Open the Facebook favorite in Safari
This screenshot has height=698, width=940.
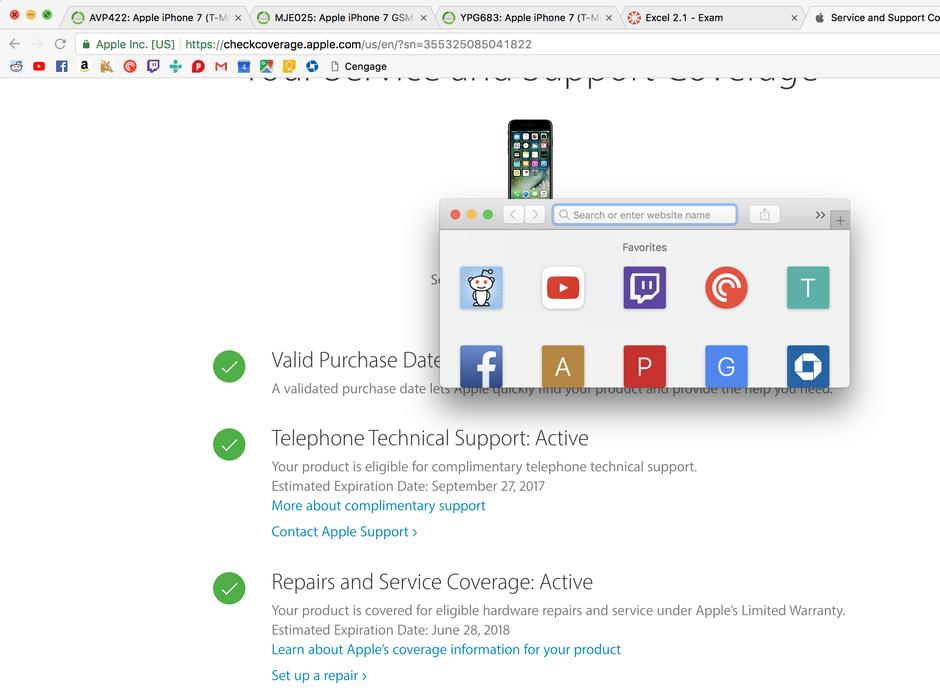click(x=481, y=366)
